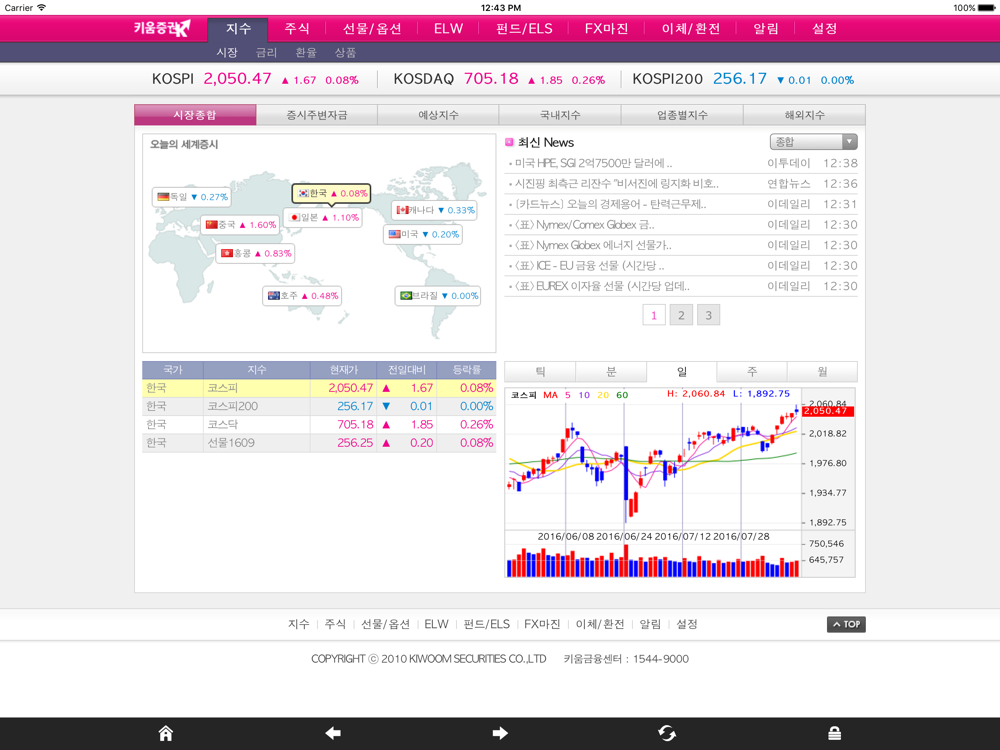Select the 코스피 row in index table
This screenshot has height=750, width=1000.
(319, 388)
